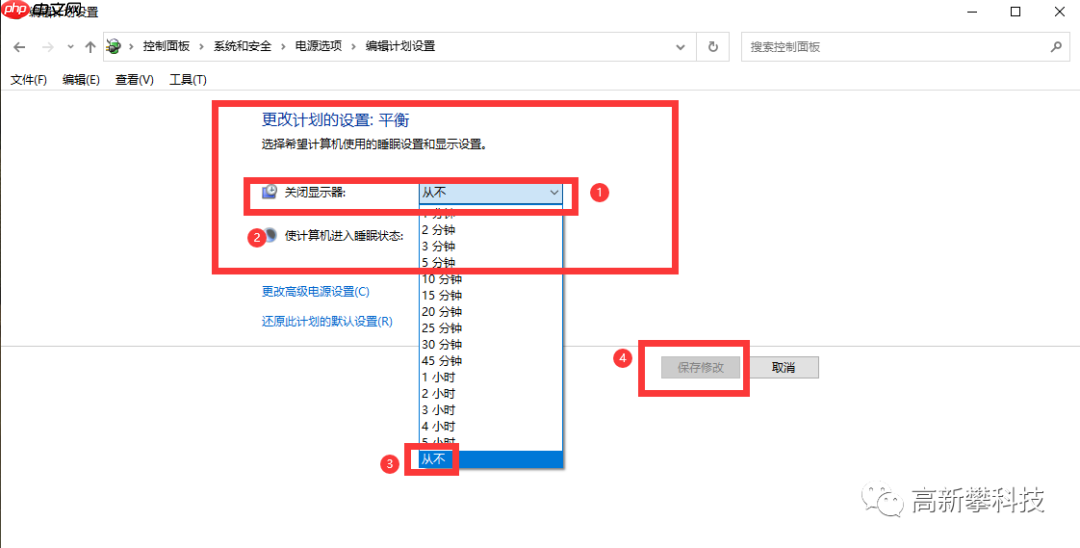Select 30 分钟 from the list
This screenshot has height=548, width=1080.
point(491,344)
